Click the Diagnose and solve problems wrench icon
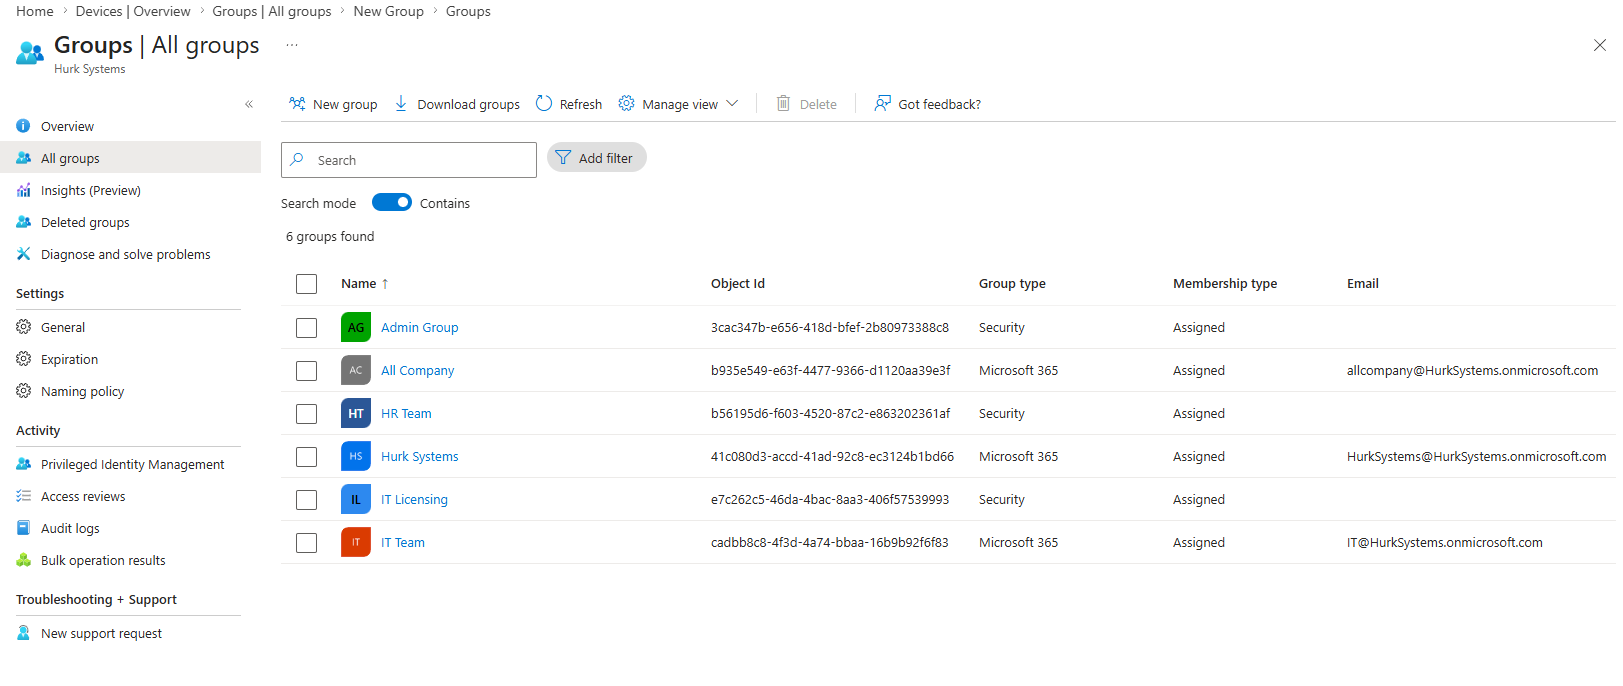Image resolution: width=1623 pixels, height=686 pixels. pos(23,254)
